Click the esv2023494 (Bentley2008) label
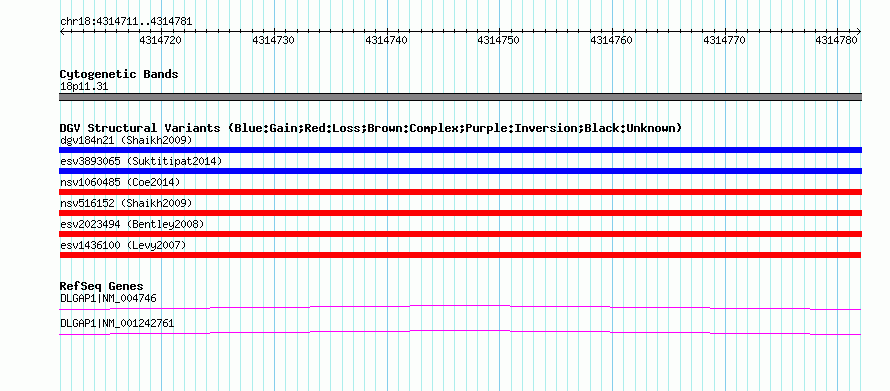The width and height of the screenshot is (890, 391). coord(132,224)
